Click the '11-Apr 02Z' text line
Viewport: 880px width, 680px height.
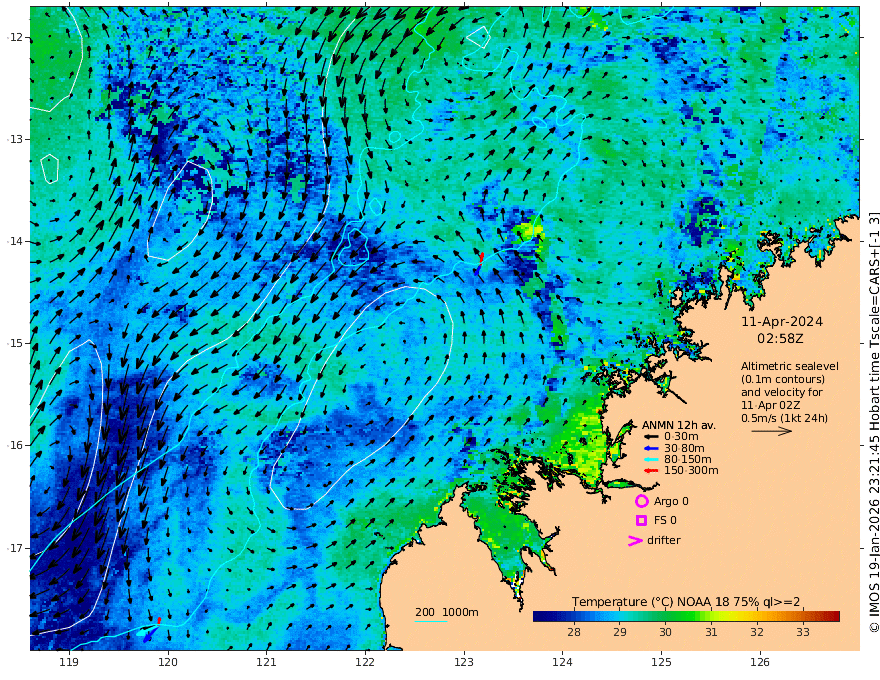coord(770,405)
